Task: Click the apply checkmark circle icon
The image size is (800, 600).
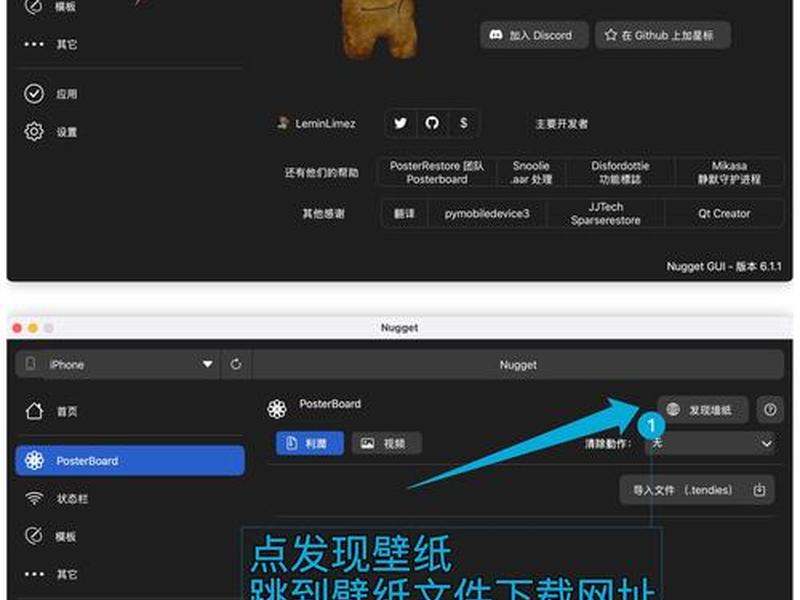Action: pos(34,94)
